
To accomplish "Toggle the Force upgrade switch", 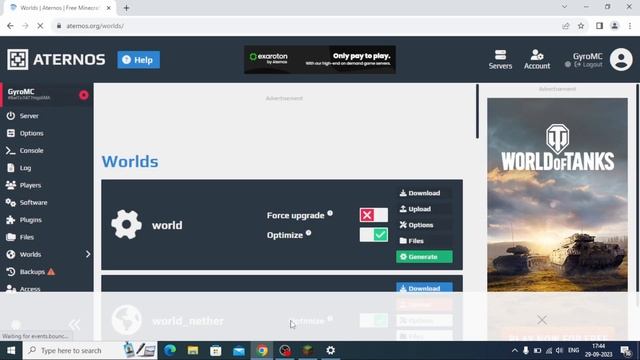I will (373, 215).
